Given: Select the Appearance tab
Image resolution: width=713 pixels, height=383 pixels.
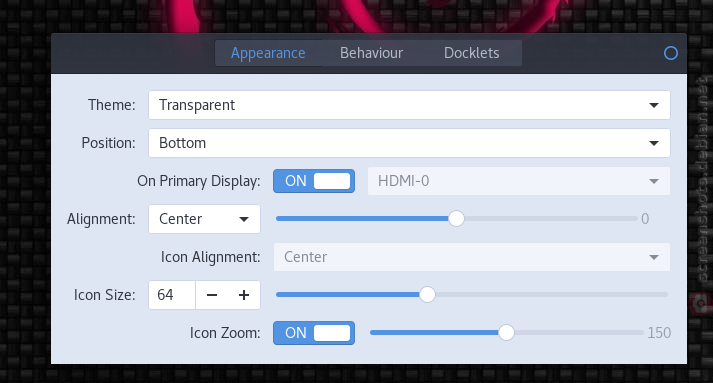Looking at the screenshot, I should 268,53.
